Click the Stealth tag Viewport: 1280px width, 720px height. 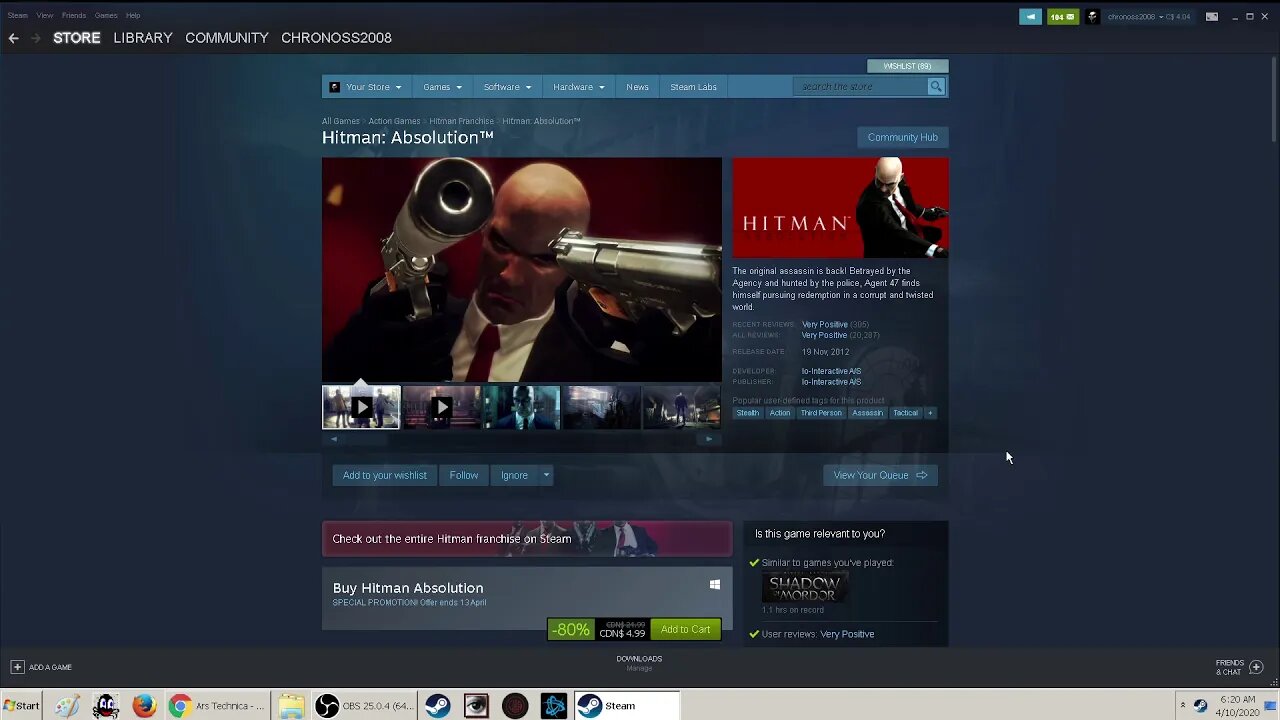pyautogui.click(x=748, y=413)
